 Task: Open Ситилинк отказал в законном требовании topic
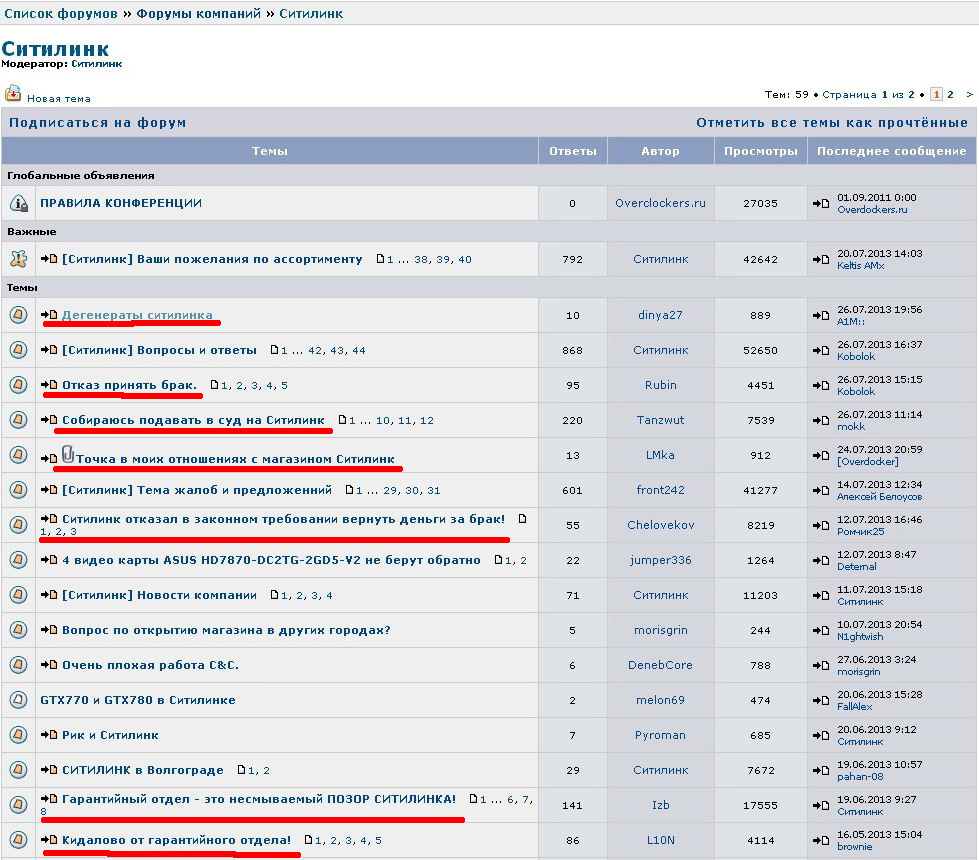tap(283, 518)
